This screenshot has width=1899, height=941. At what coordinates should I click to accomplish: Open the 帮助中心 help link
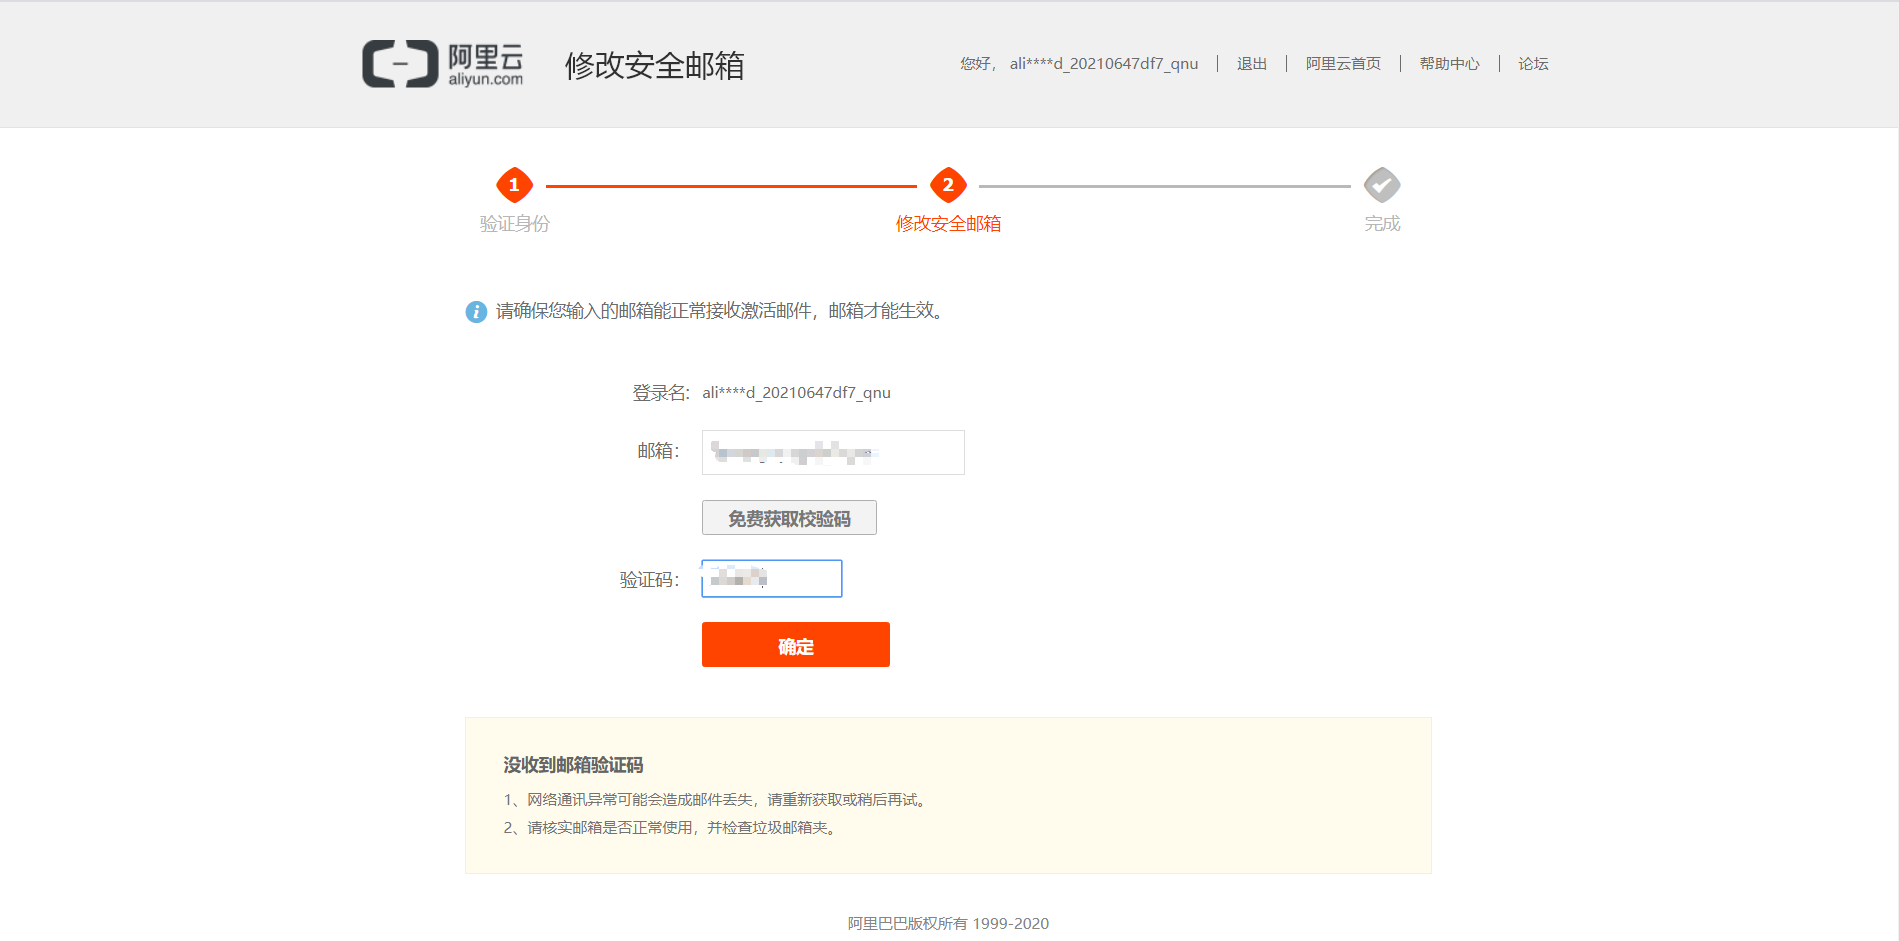(x=1450, y=64)
